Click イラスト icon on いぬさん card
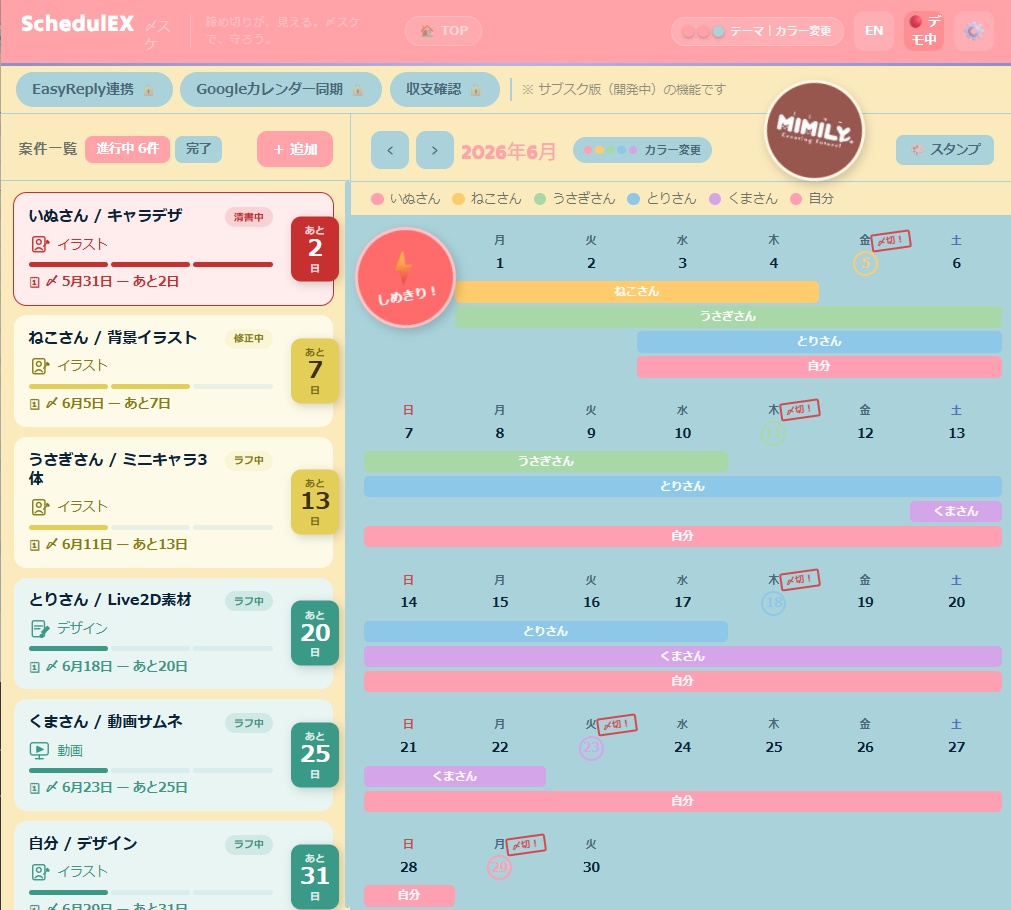This screenshot has width=1011, height=910. (x=40, y=244)
